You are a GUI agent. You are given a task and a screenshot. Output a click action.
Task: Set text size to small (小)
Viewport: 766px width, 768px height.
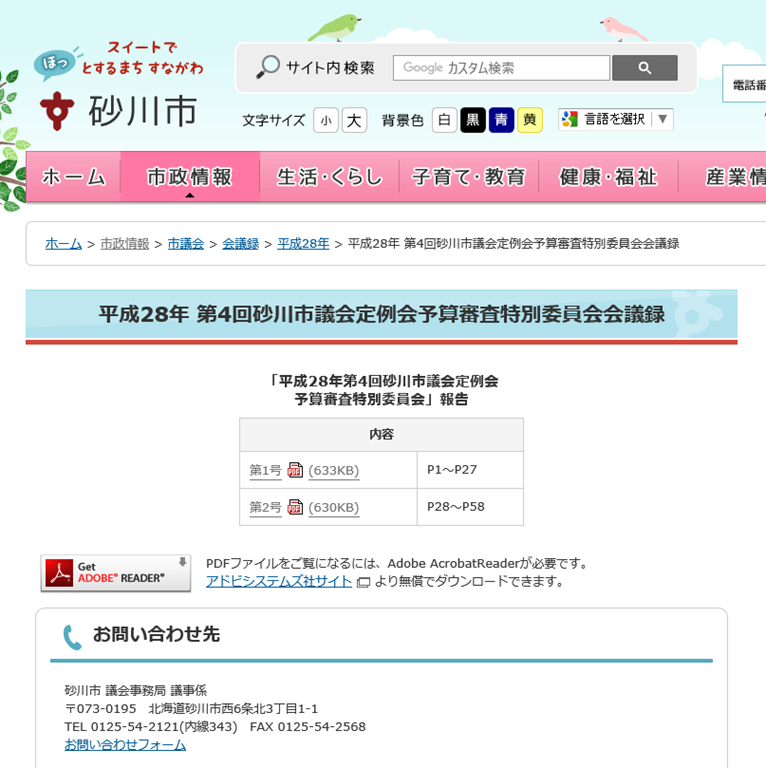[x=325, y=121]
